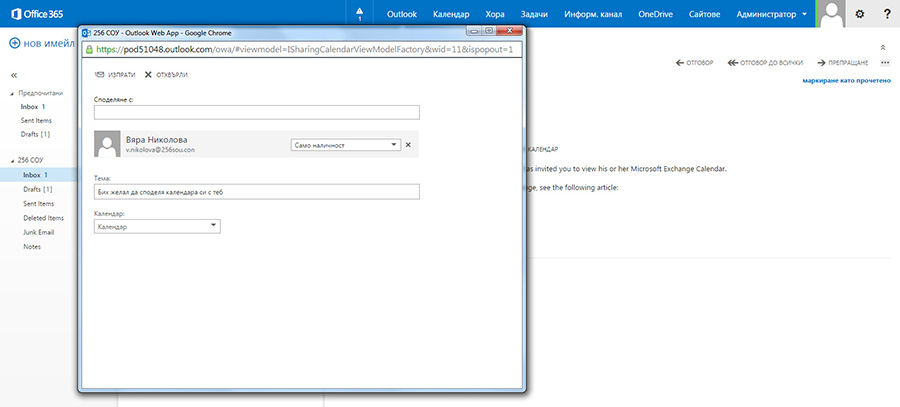
Task: Click the ИЗПРАТИ send button in popup
Action: tap(115, 75)
